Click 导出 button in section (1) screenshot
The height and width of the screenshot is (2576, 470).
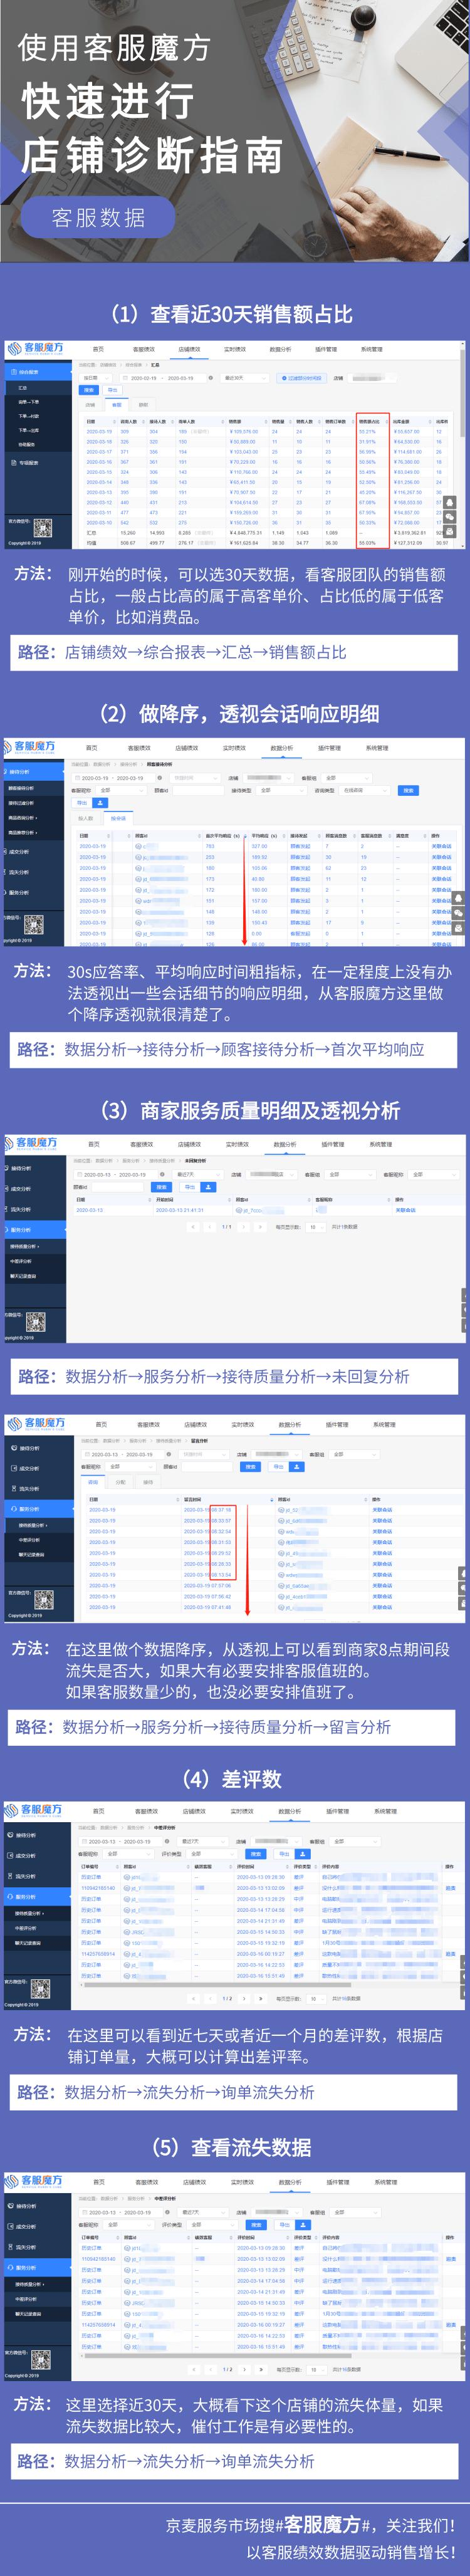point(112,390)
